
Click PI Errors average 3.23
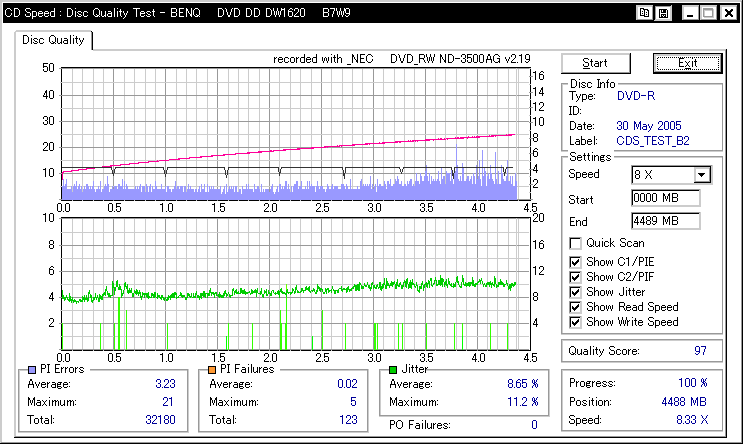click(x=165, y=384)
